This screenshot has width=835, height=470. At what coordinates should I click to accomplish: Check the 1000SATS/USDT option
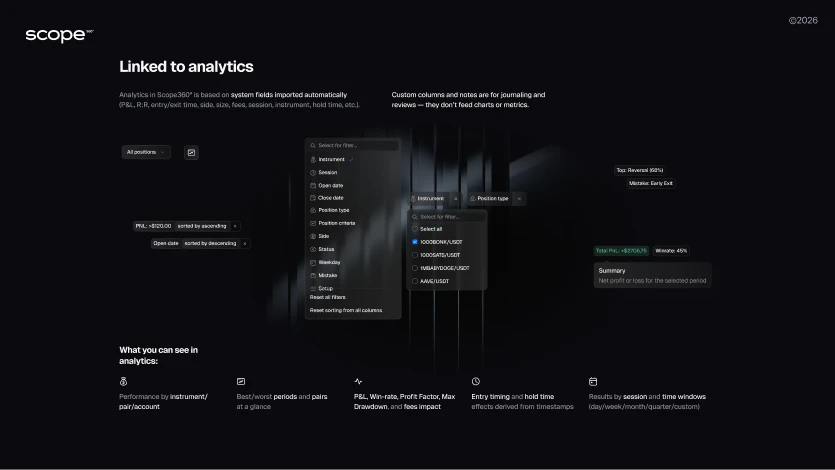[415, 255]
